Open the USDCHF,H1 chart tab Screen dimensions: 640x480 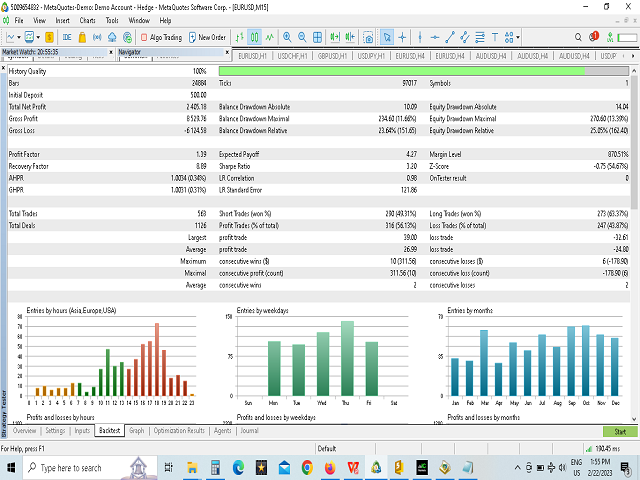292,56
